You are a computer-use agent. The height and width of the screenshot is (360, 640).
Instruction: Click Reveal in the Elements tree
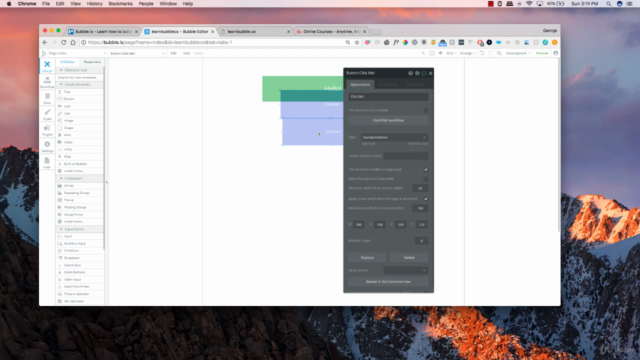point(388,282)
